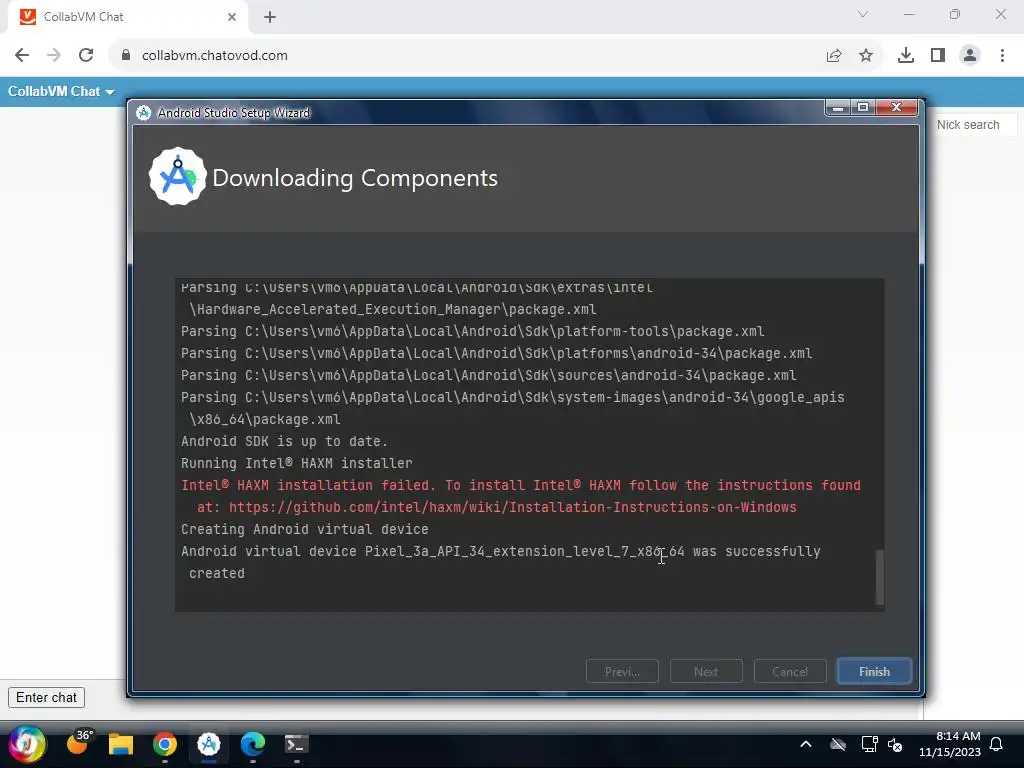Click the platforms\android-34 parsing line
The width and height of the screenshot is (1024, 768).
pyautogui.click(x=496, y=354)
